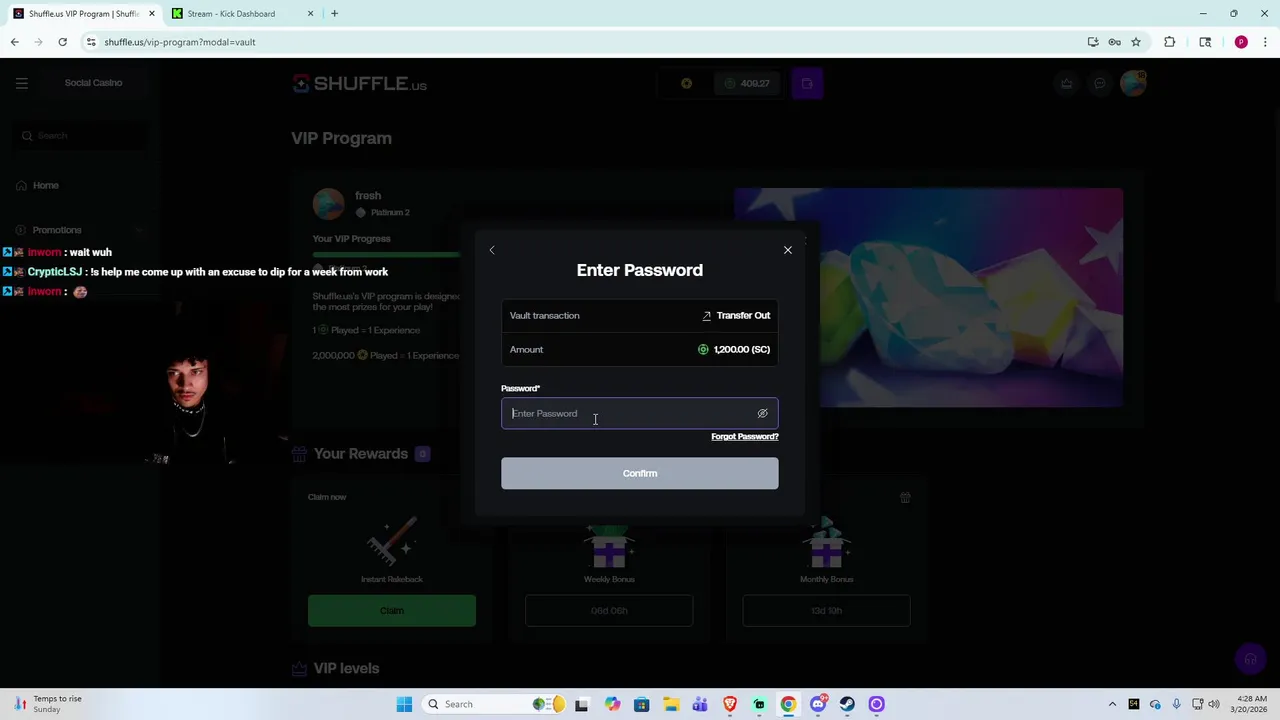This screenshot has width=1280, height=720.
Task: Launch Brave browser from the taskbar
Action: pos(730,704)
